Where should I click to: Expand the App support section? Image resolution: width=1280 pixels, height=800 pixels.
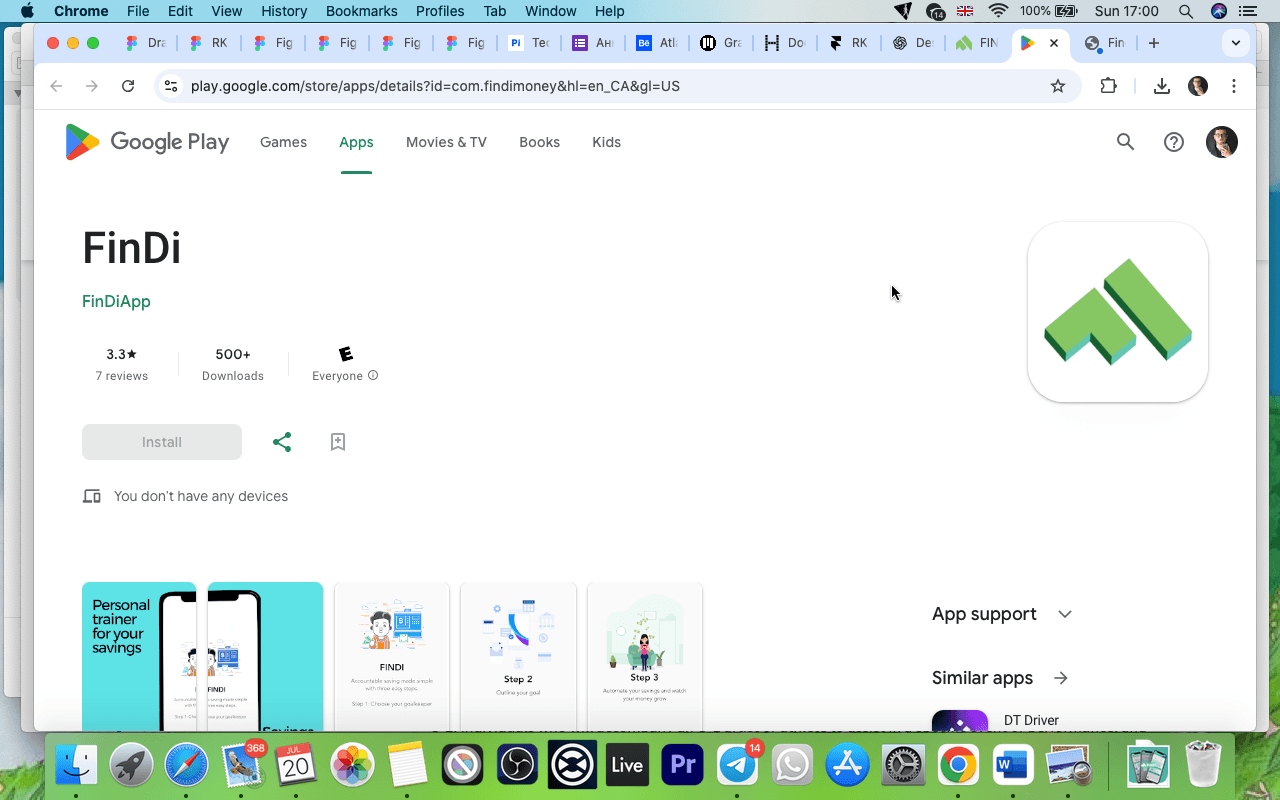coord(1002,614)
